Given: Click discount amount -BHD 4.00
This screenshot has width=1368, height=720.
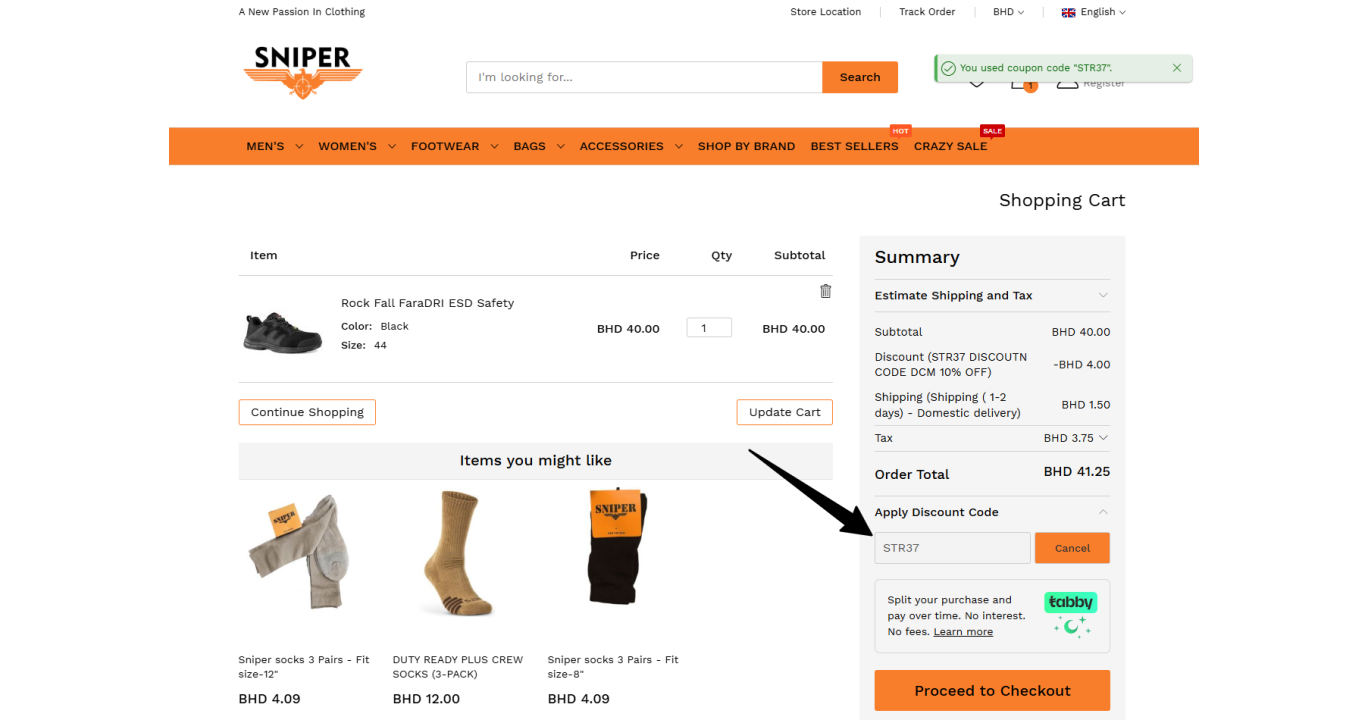Looking at the screenshot, I should (1081, 365).
